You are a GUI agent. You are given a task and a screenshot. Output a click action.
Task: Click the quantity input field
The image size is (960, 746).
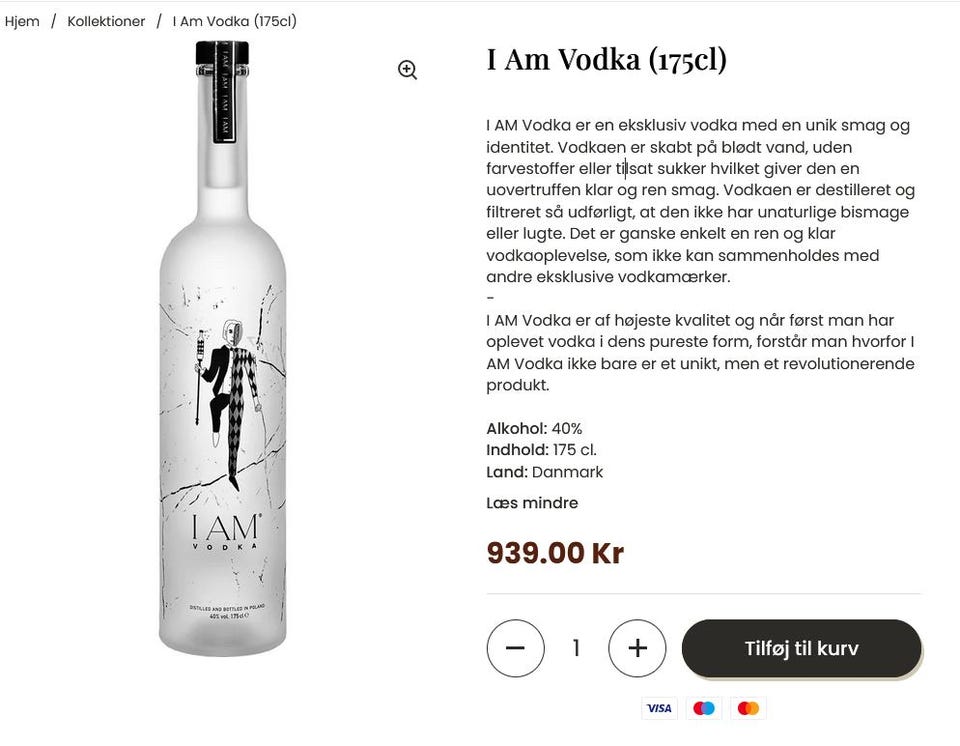[576, 648]
